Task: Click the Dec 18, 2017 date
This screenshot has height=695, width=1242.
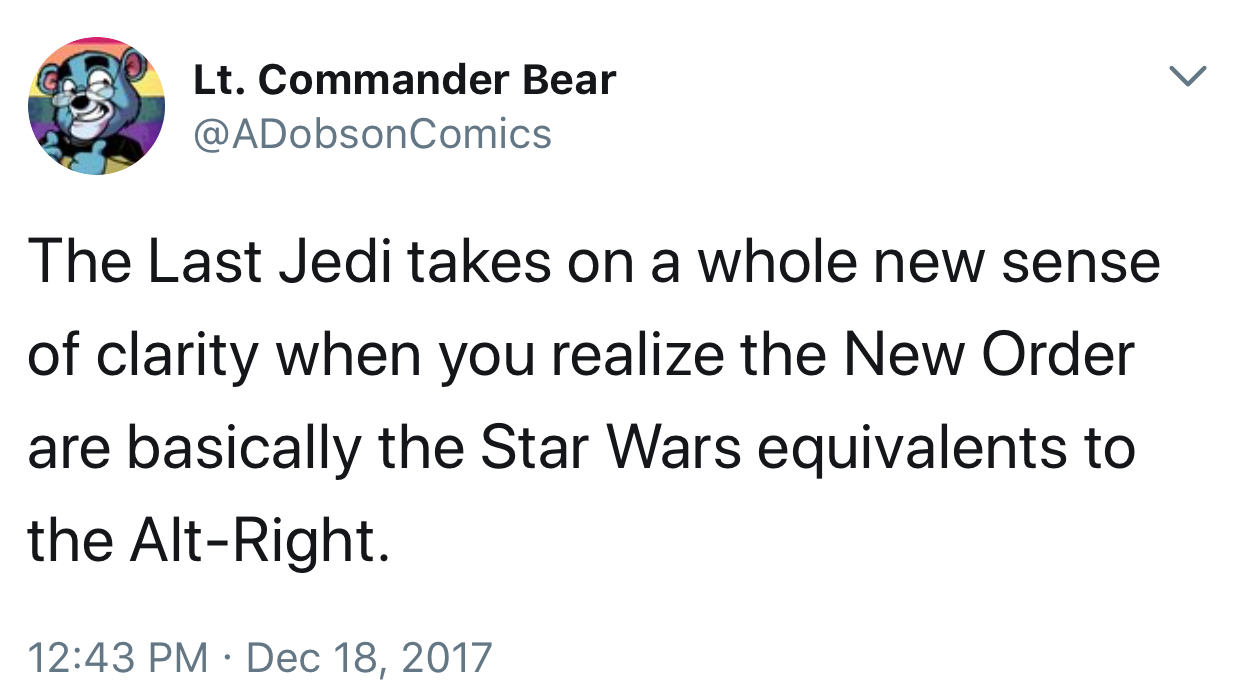Action: [x=369, y=657]
